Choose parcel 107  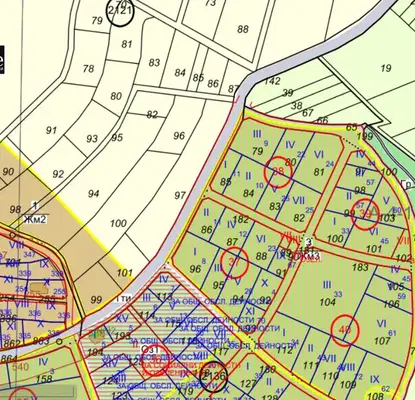[x=382, y=341]
